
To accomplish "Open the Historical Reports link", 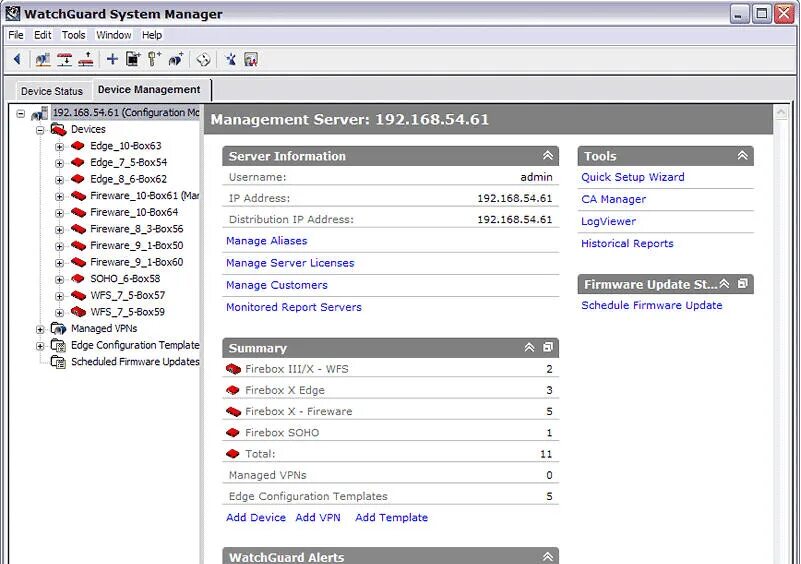I will tap(627, 243).
